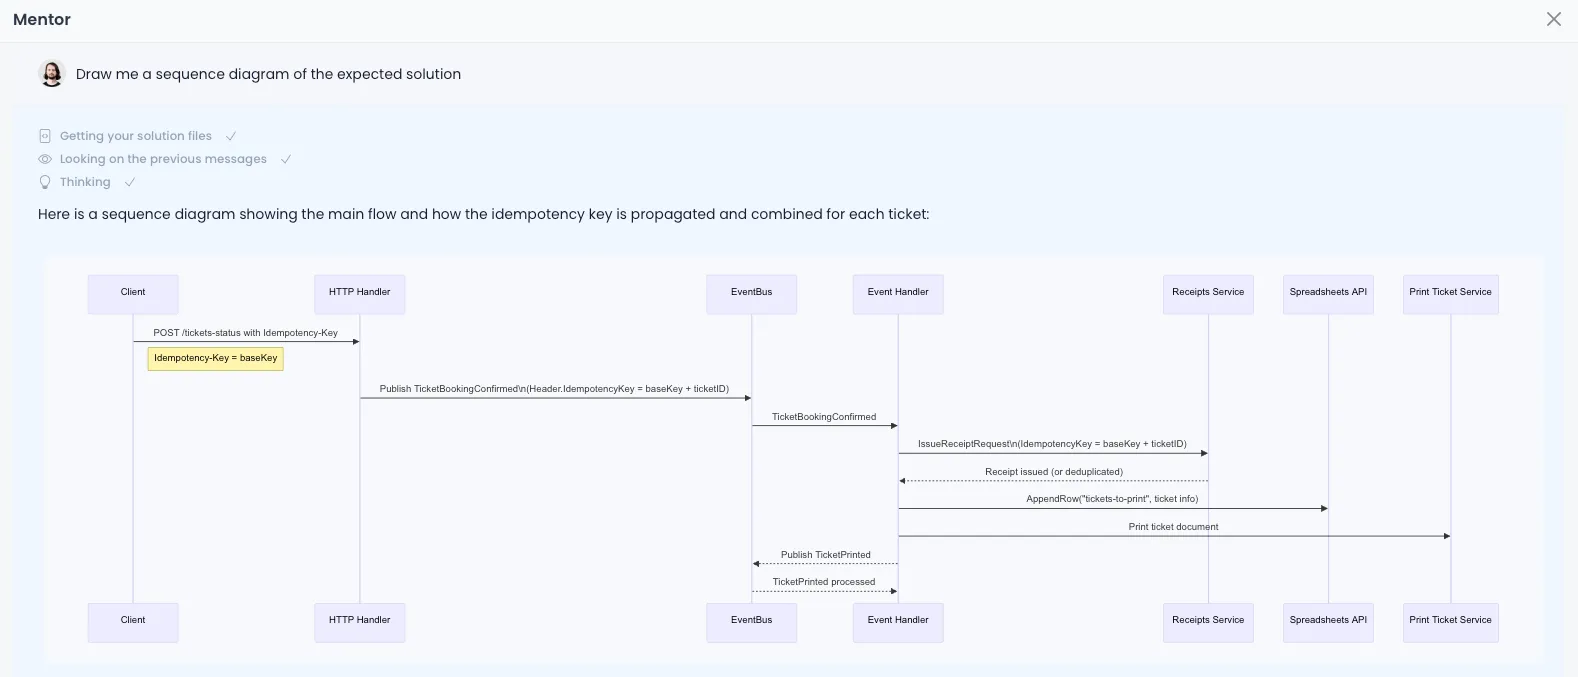1578x677 pixels.
Task: Click the yellow "Idempotency-Key = baseKey" note
Action: click(214, 358)
